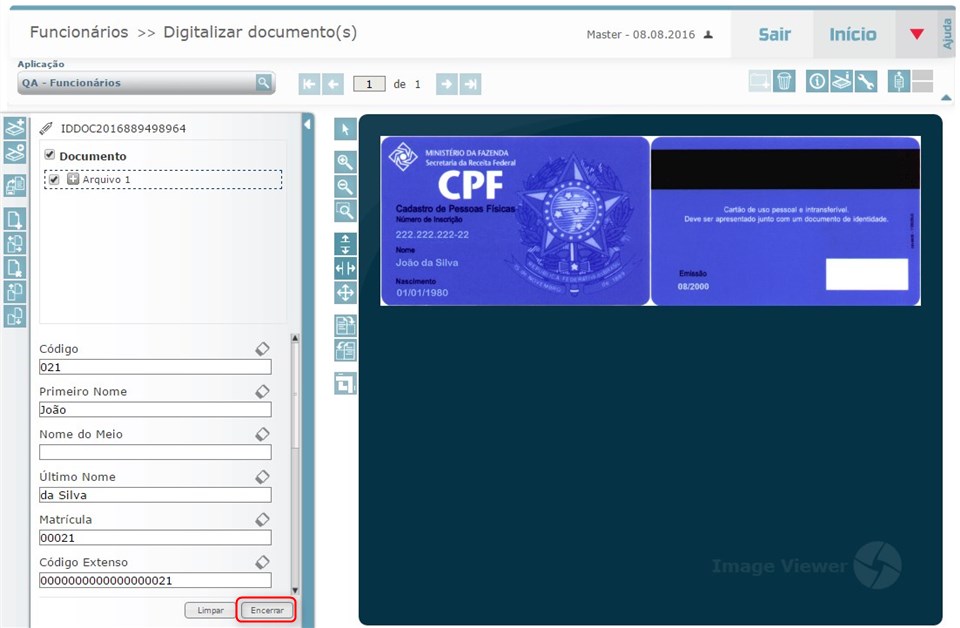Click inside the Matrícula input field
The image size is (960, 628).
point(155,537)
